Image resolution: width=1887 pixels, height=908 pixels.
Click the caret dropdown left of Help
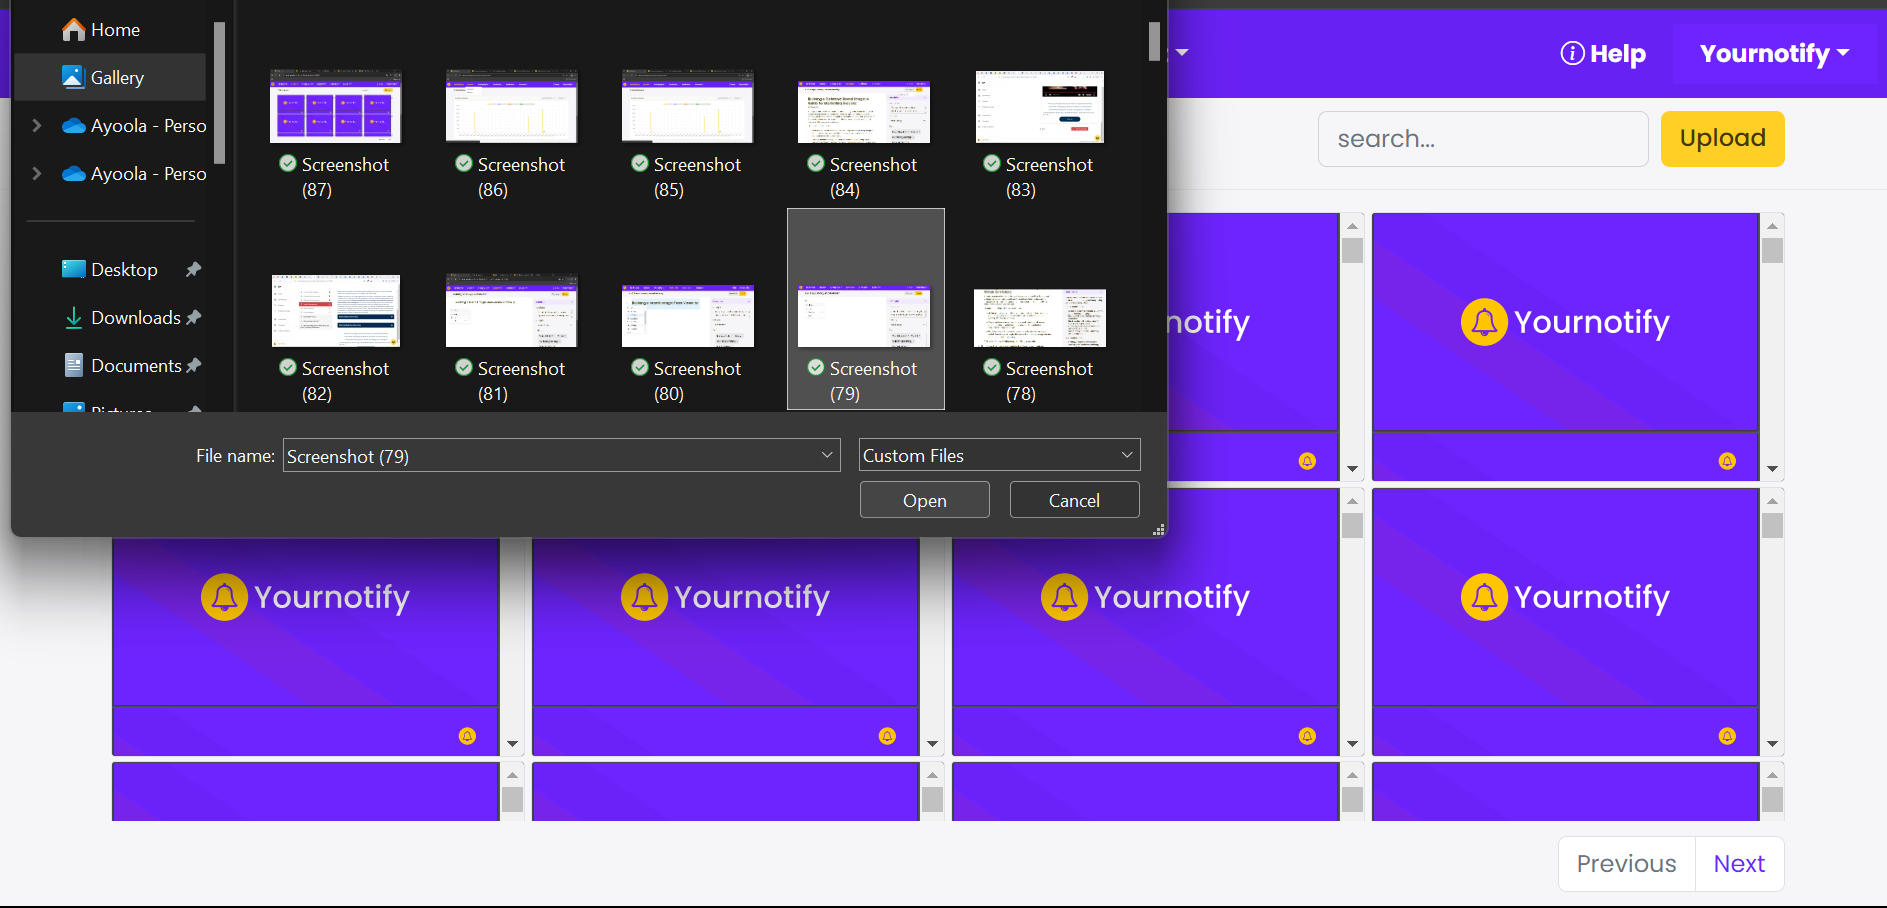coord(1182,52)
